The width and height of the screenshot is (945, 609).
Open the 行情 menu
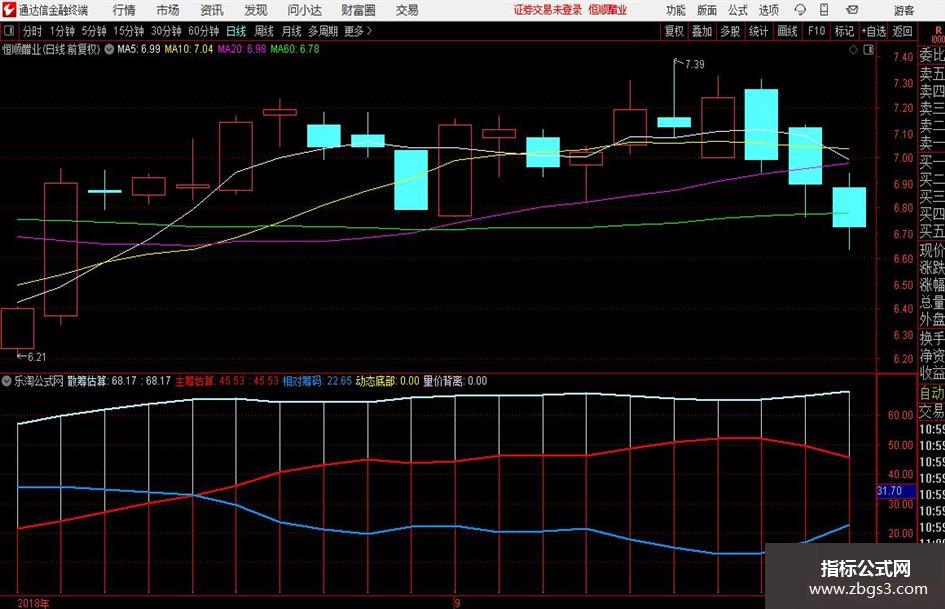pyautogui.click(x=124, y=10)
